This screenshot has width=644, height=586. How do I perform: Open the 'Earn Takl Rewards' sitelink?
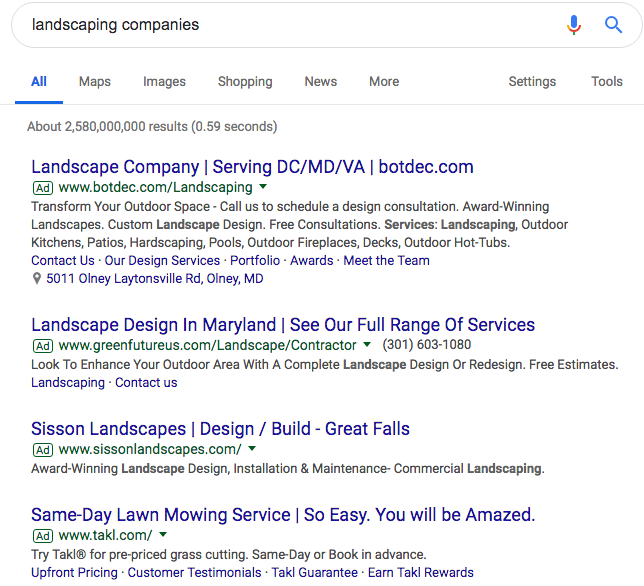click(421, 572)
